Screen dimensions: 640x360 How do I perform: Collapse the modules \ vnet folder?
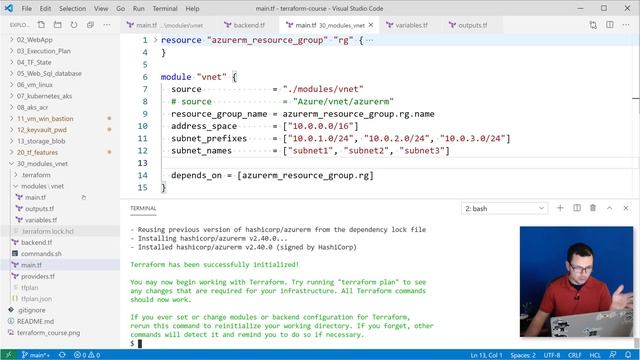42,186
